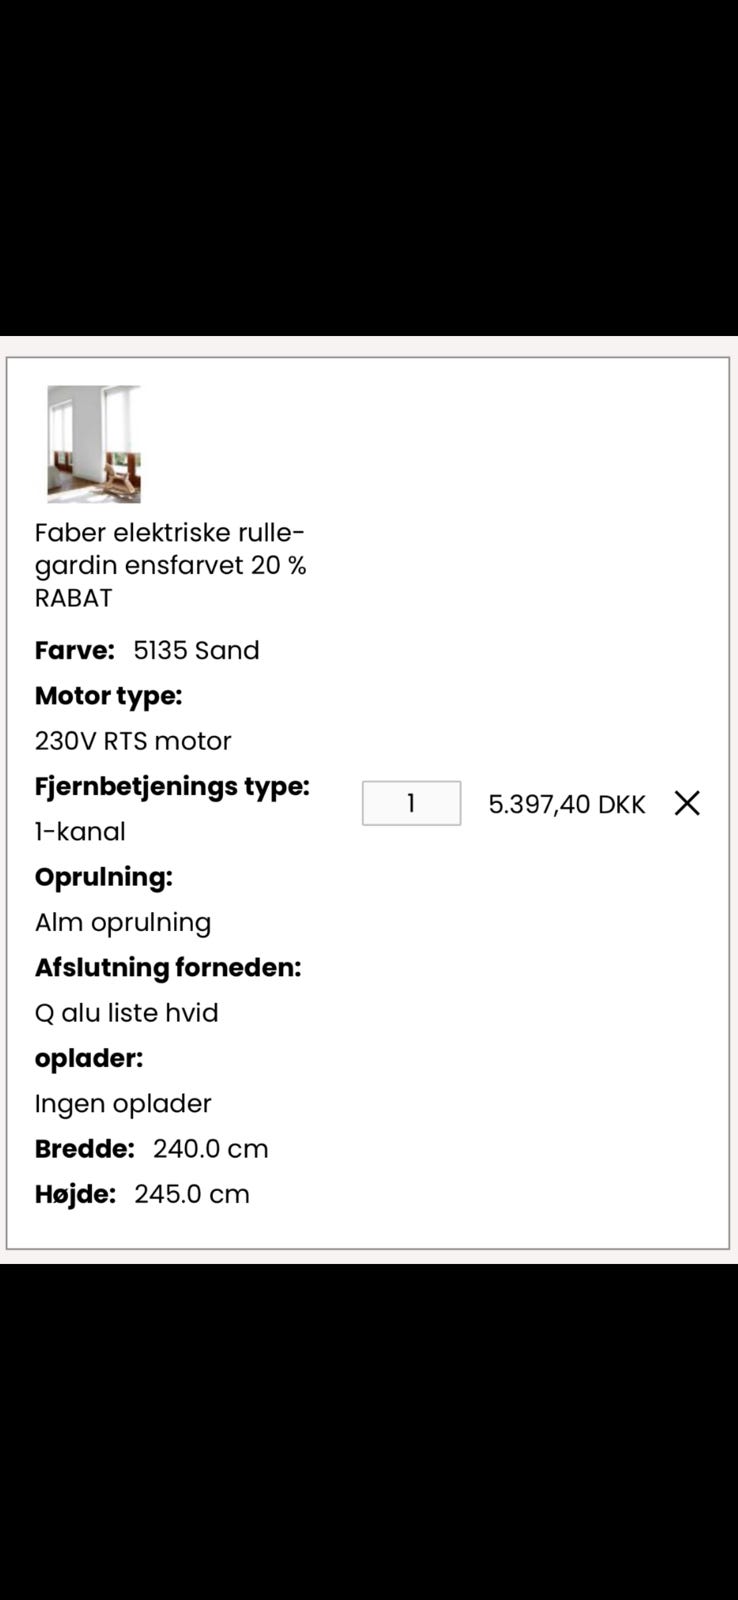The height and width of the screenshot is (1600, 738).
Task: Click the oplader label
Action: point(88,1058)
